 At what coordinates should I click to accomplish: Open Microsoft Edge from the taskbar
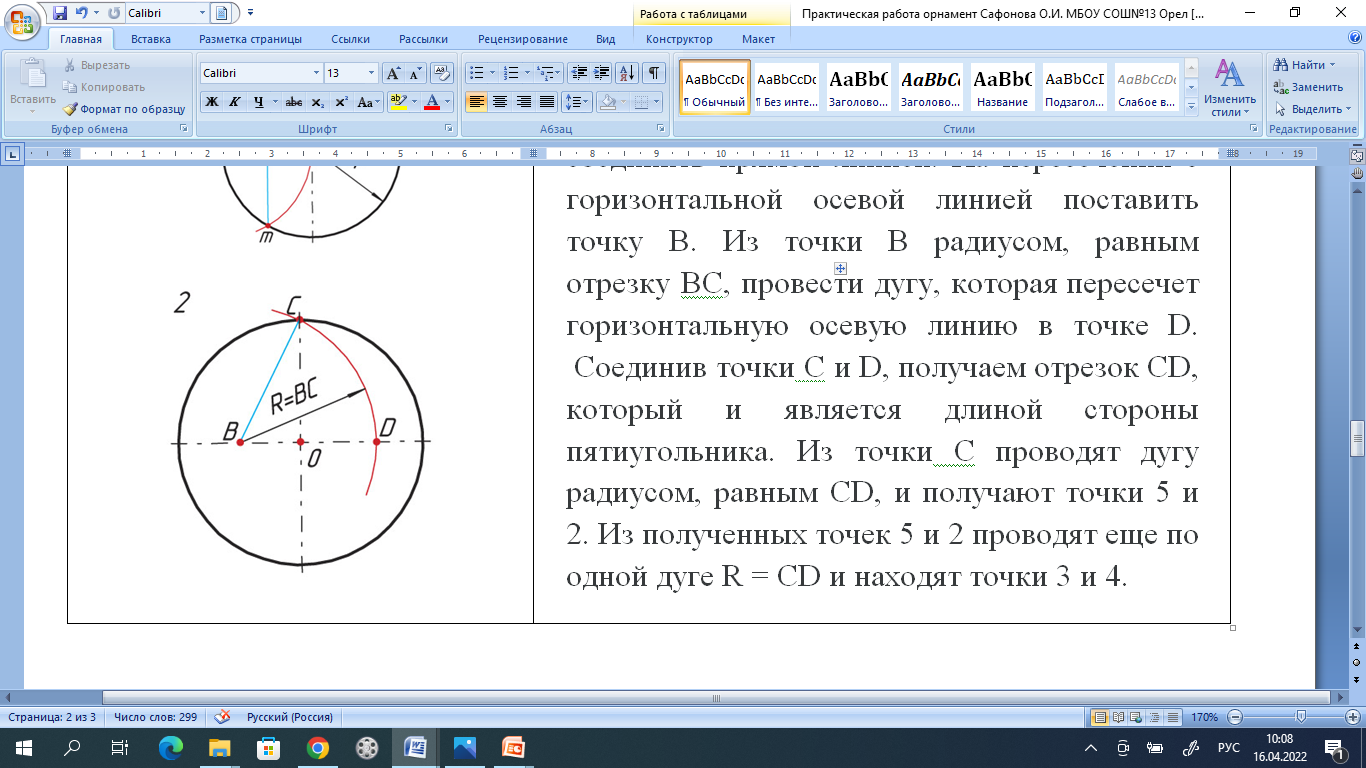(171, 747)
